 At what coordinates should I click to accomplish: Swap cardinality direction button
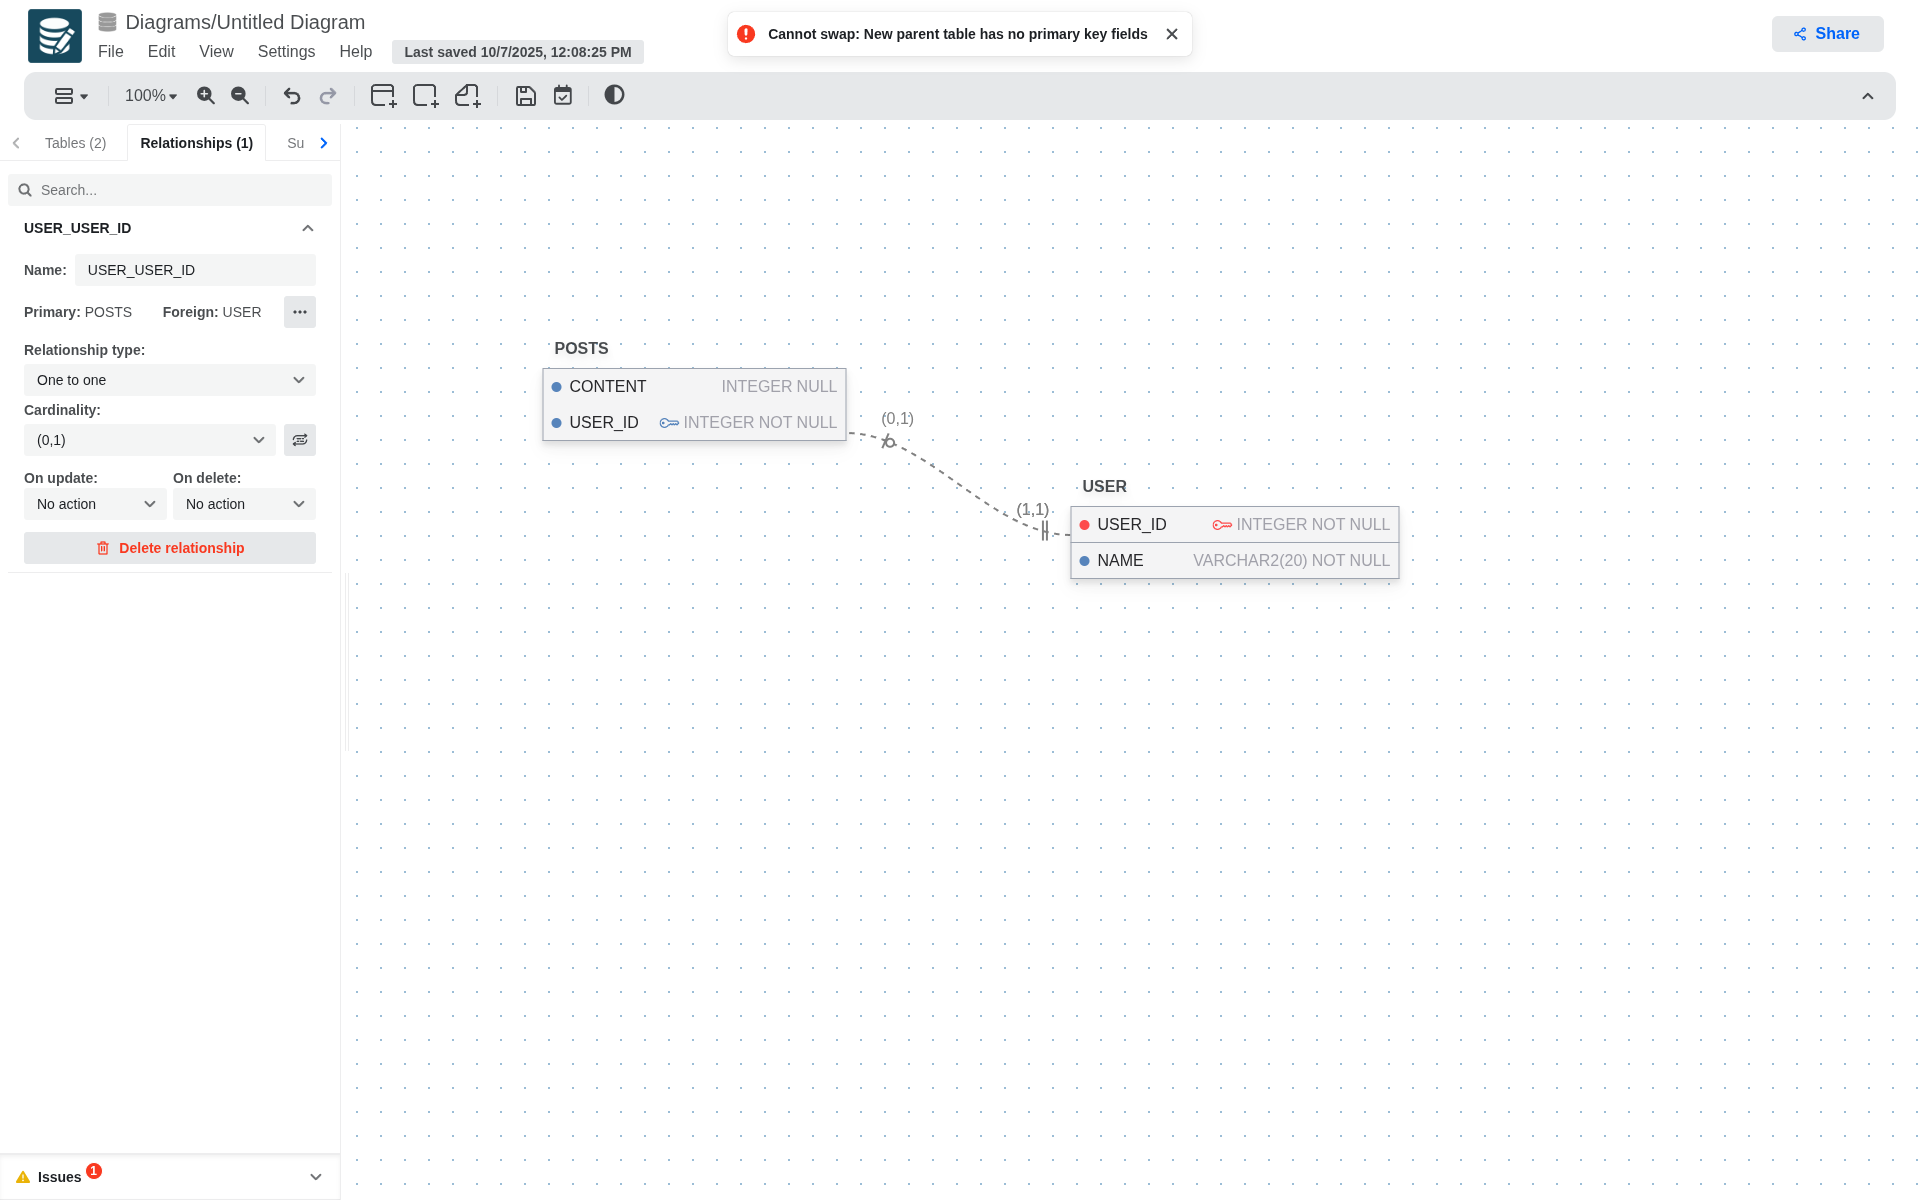tap(300, 440)
